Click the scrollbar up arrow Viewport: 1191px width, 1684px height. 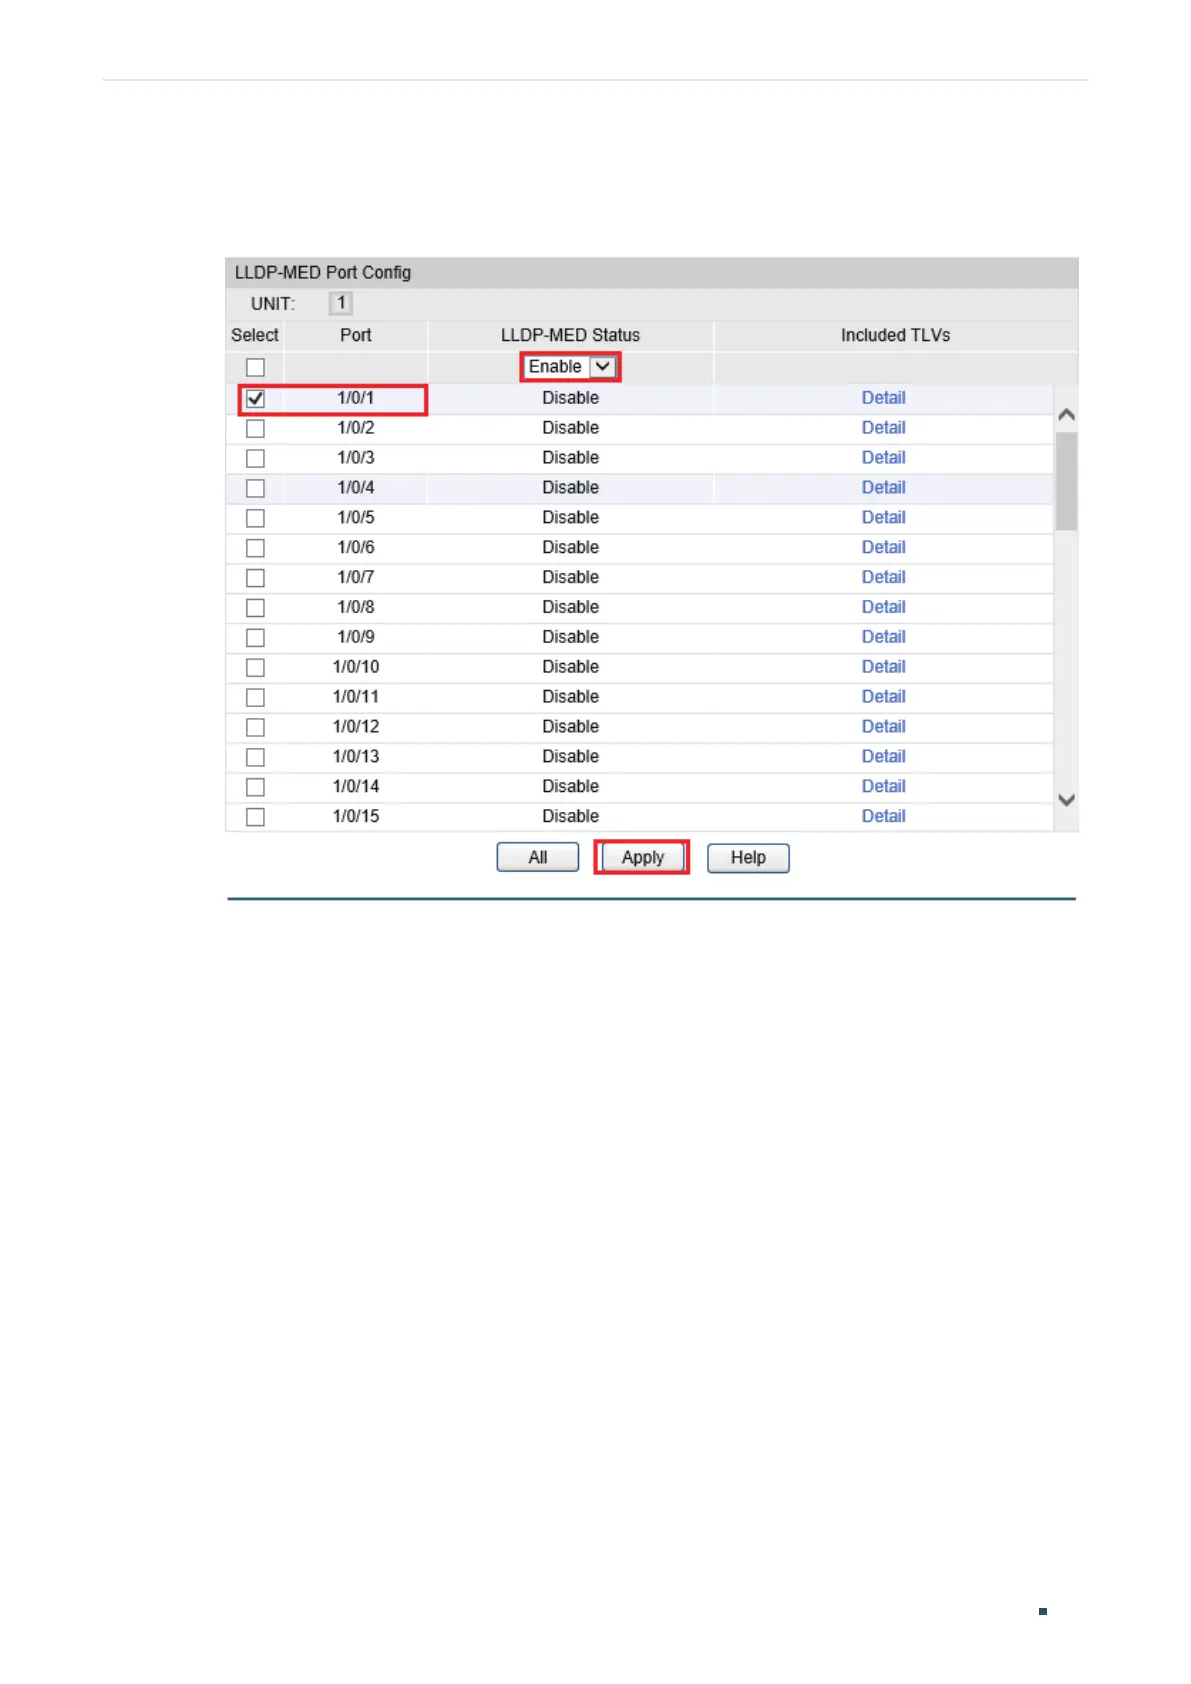point(1067,414)
